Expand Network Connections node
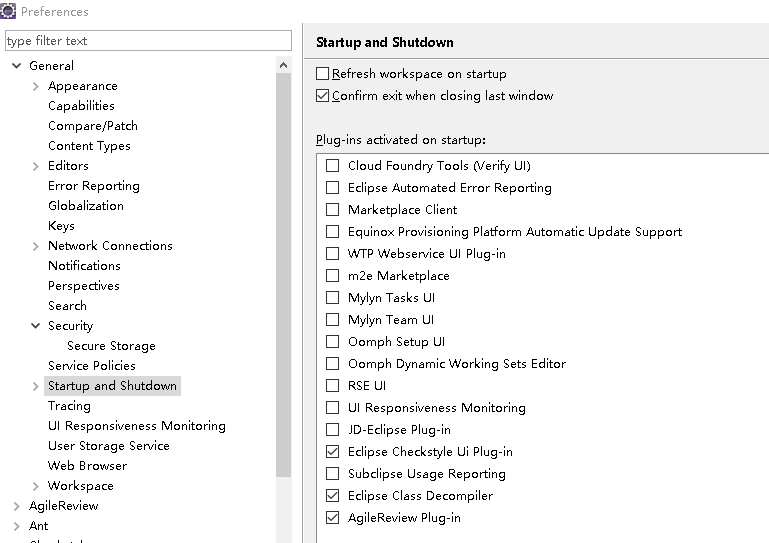Screen dimensions: 769x543 35,246
